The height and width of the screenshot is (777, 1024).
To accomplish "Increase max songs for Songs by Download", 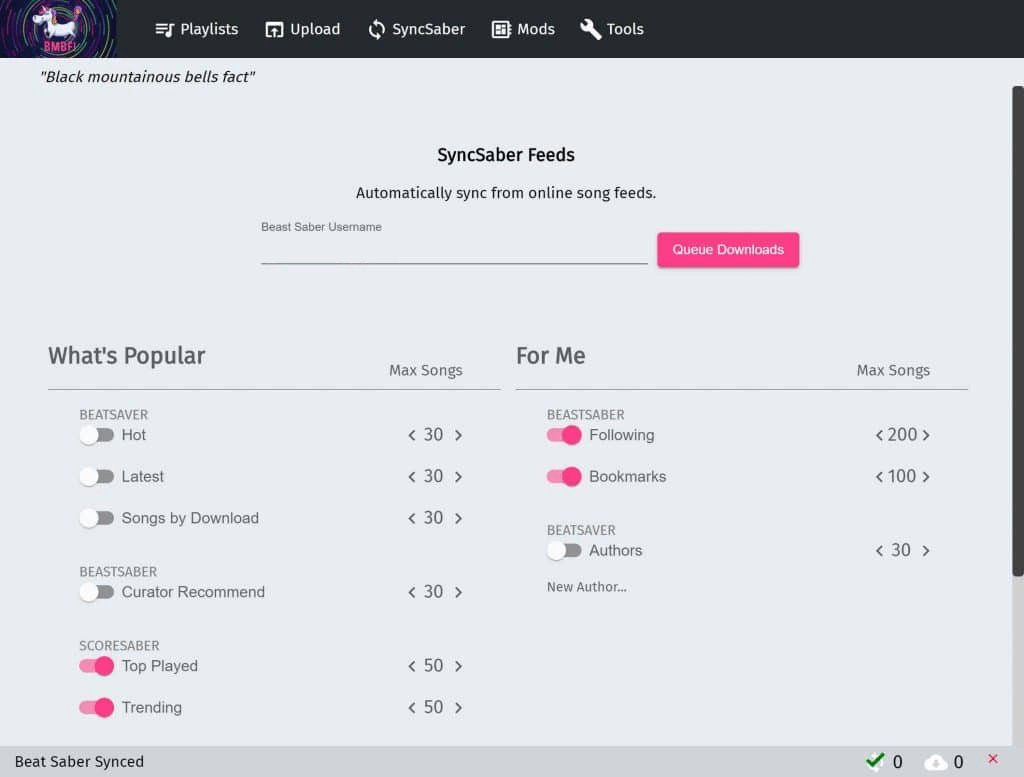I will [458, 518].
